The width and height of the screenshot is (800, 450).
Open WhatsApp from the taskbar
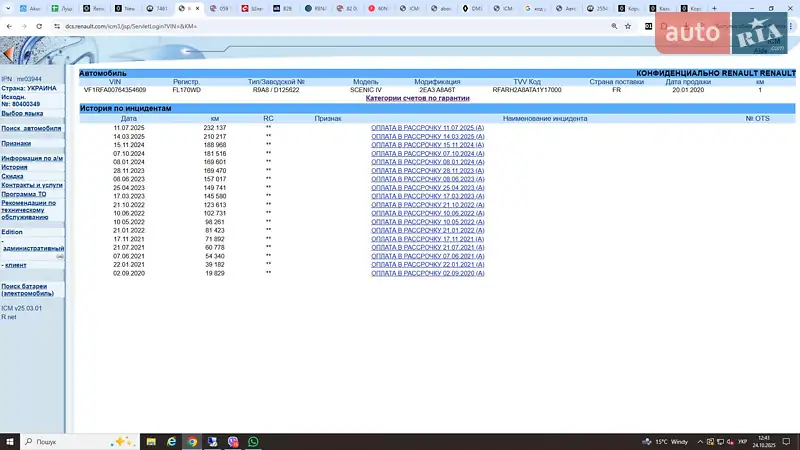(253, 441)
